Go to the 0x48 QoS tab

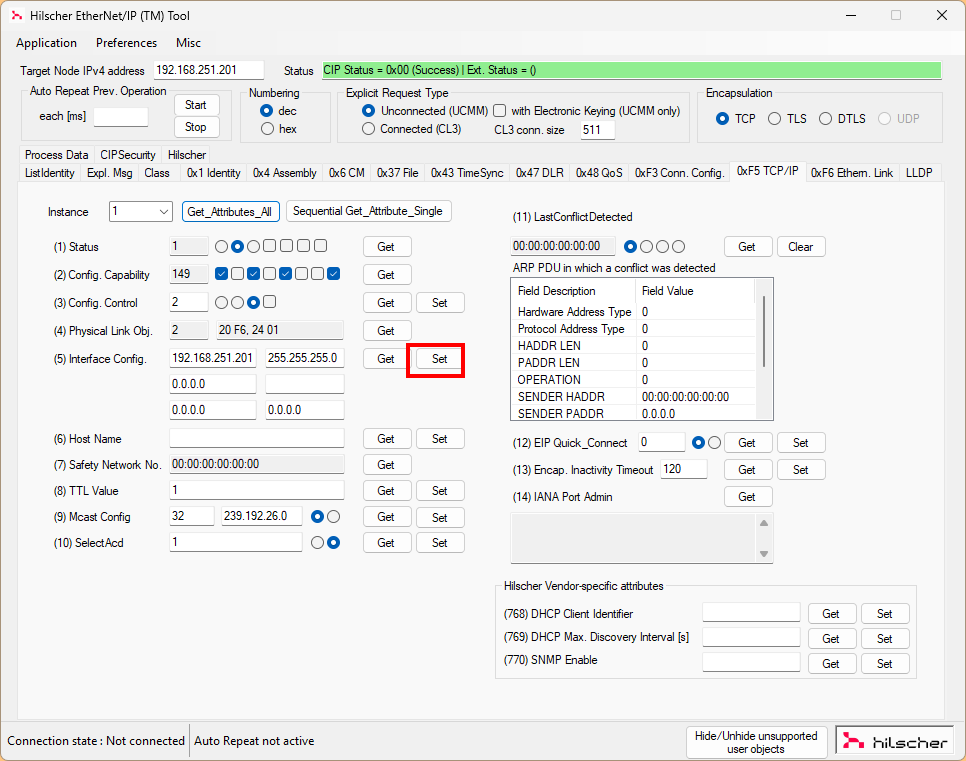[x=599, y=173]
